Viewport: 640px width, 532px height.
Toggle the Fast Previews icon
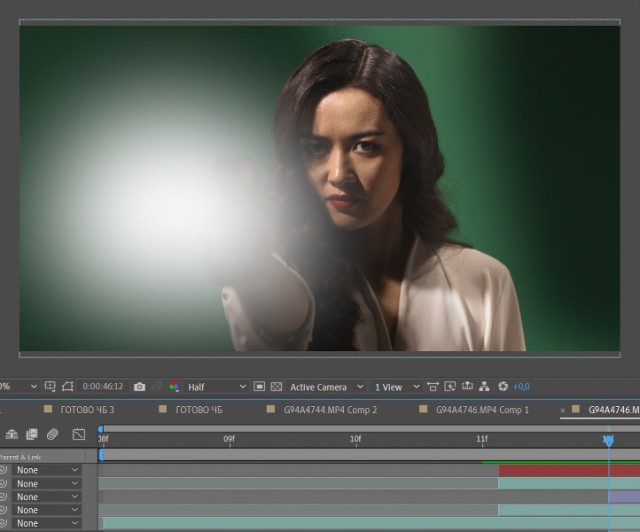point(450,386)
